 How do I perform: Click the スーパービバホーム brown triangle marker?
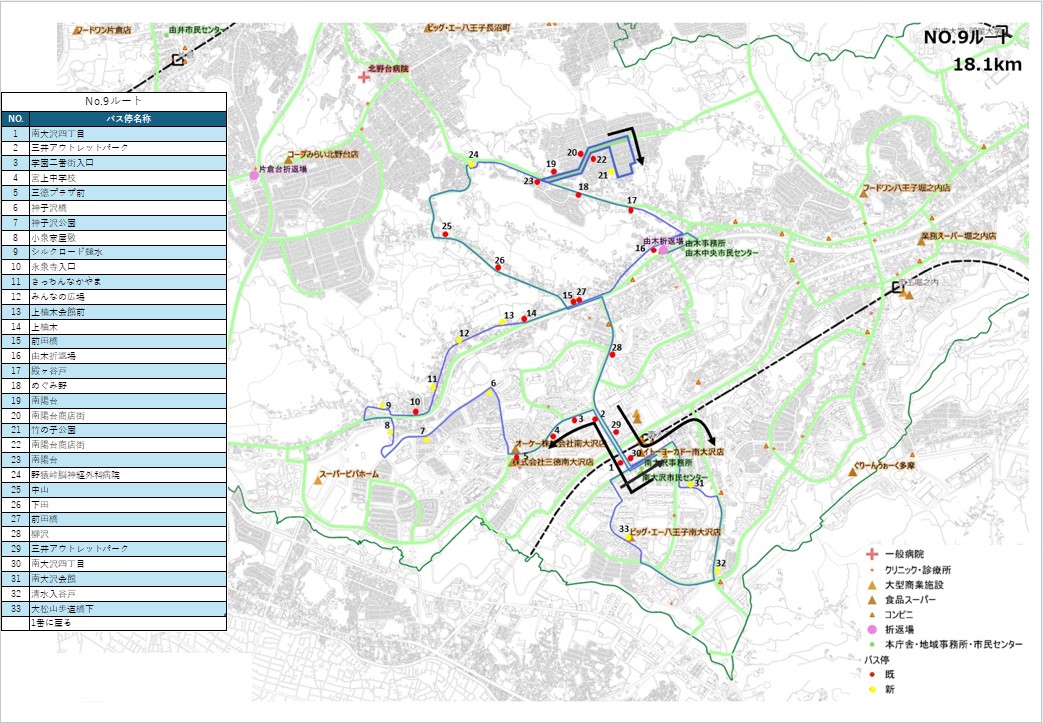tap(318, 480)
